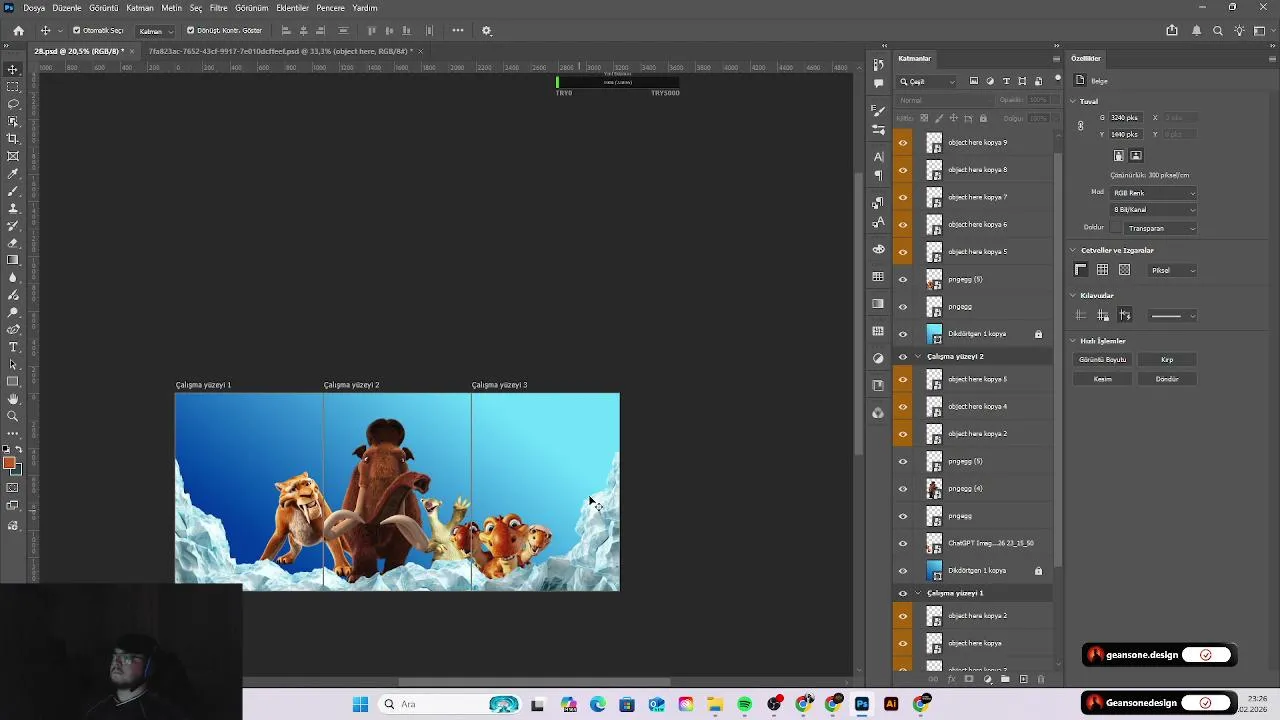Click the Kırp button
This screenshot has width=1280, height=720.
click(x=1167, y=359)
